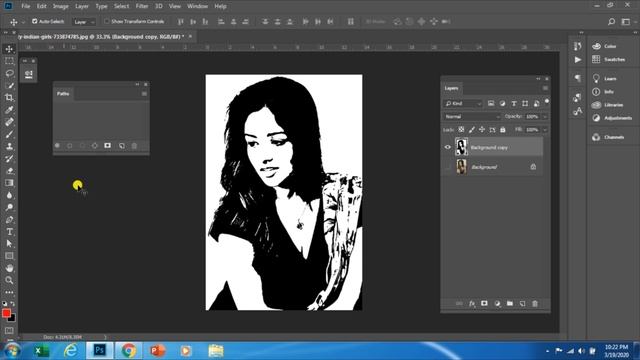Screen dimensions: 640x360
Task: Open the Search icon in options bar
Action: 611,22
